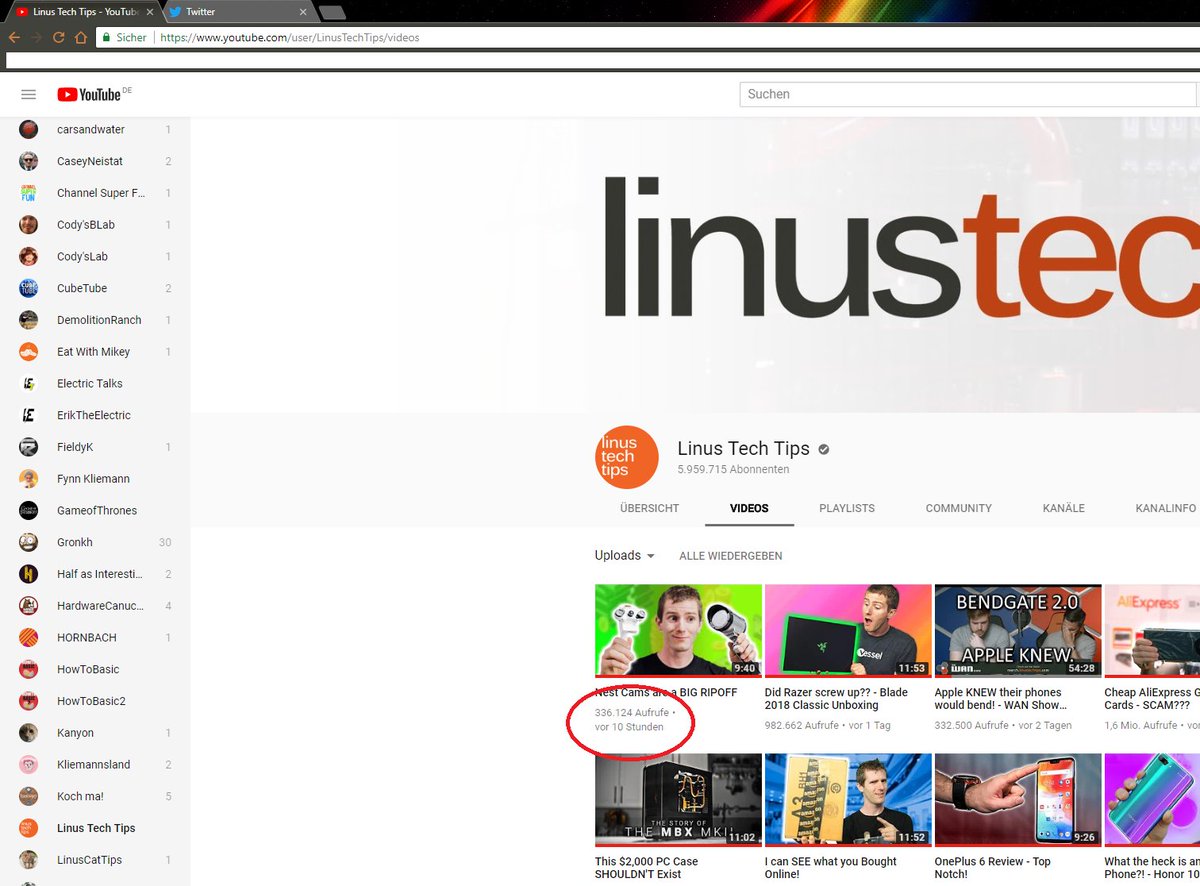This screenshot has width=1200, height=886.
Task: Click the browser URL address bar
Action: tap(650, 37)
